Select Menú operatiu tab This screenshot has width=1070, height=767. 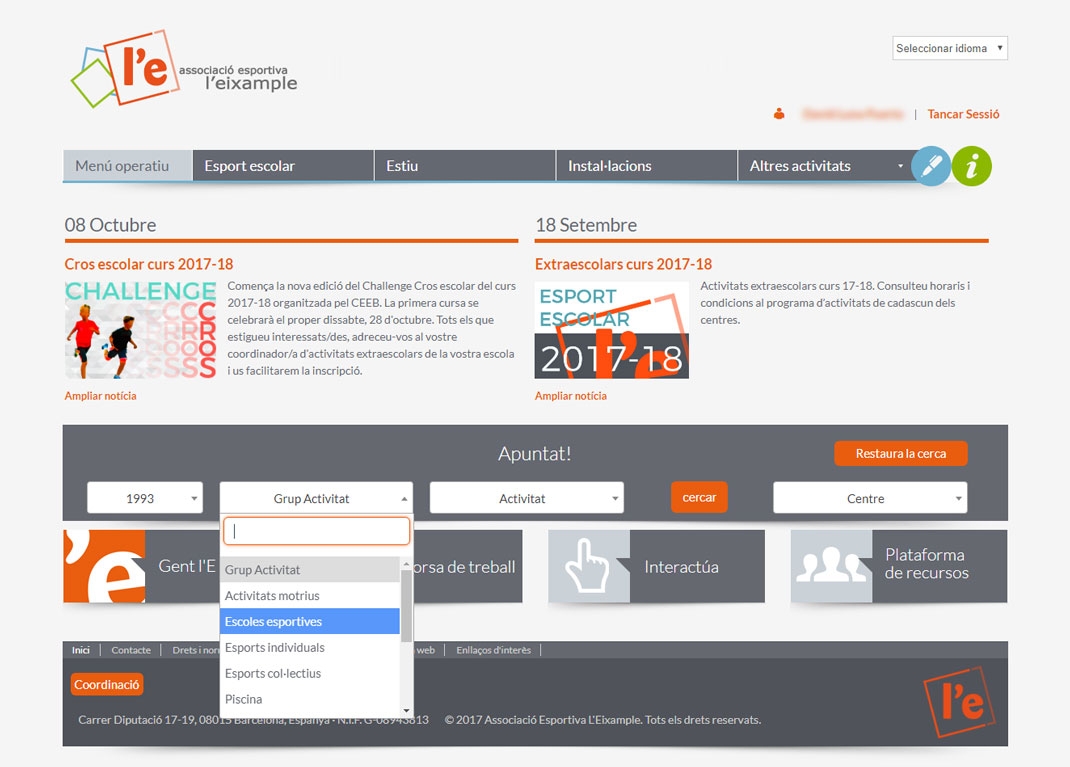coord(128,166)
